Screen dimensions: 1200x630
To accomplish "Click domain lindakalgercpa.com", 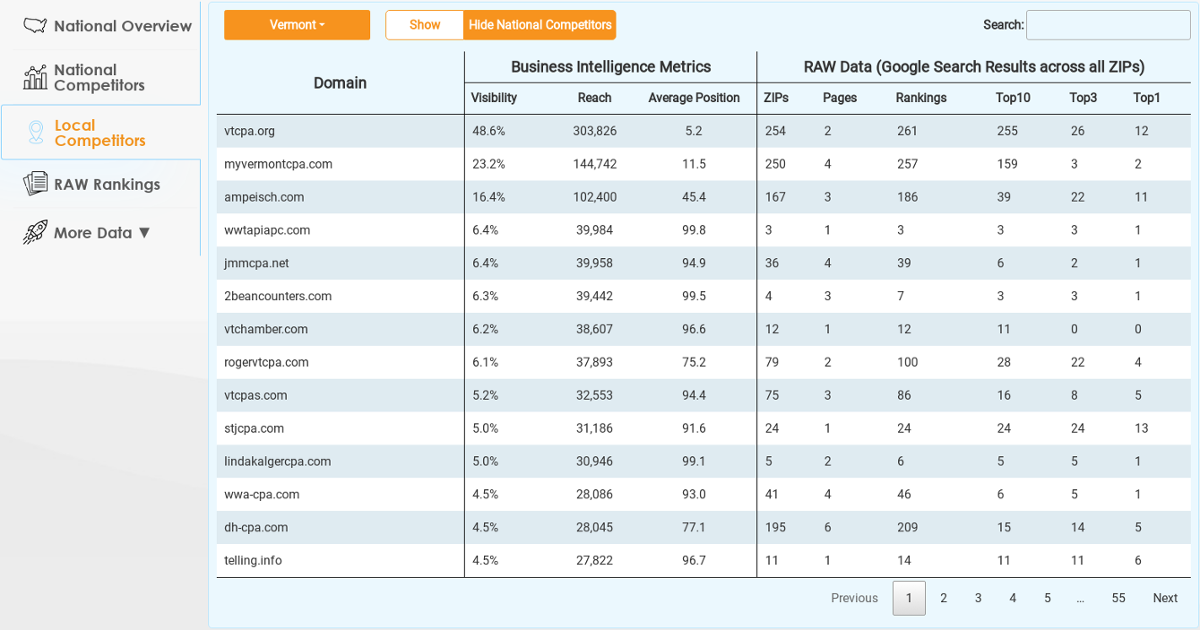I will pos(277,461).
